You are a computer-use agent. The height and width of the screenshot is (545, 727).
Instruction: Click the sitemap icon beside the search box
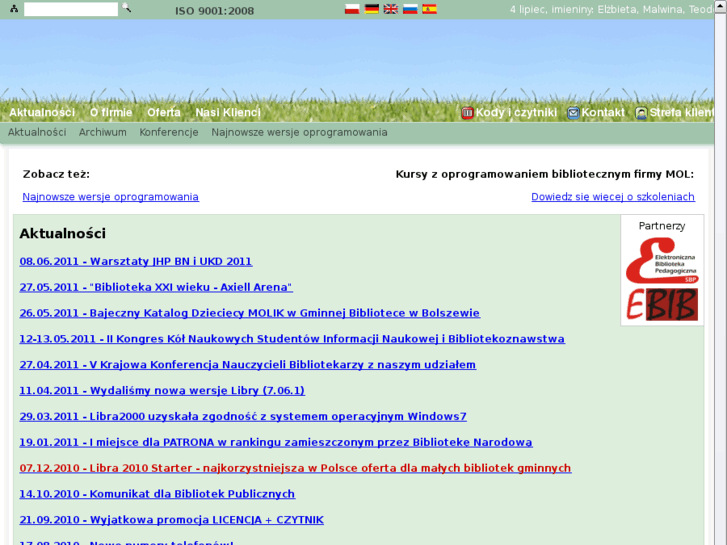pyautogui.click(x=14, y=8)
